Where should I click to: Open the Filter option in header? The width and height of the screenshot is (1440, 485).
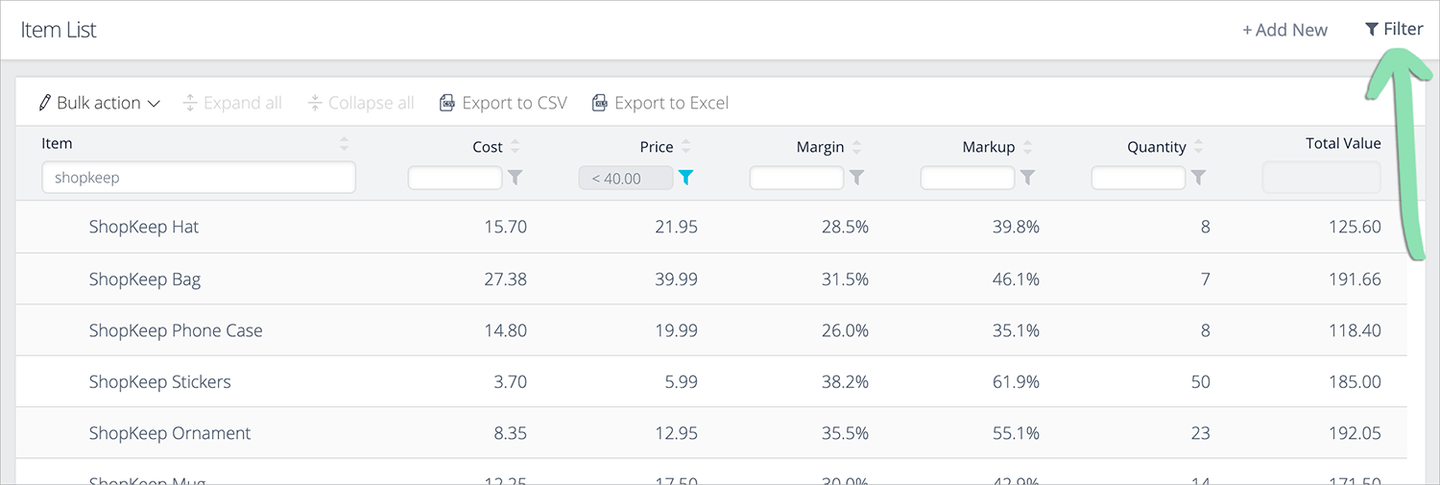1393,29
